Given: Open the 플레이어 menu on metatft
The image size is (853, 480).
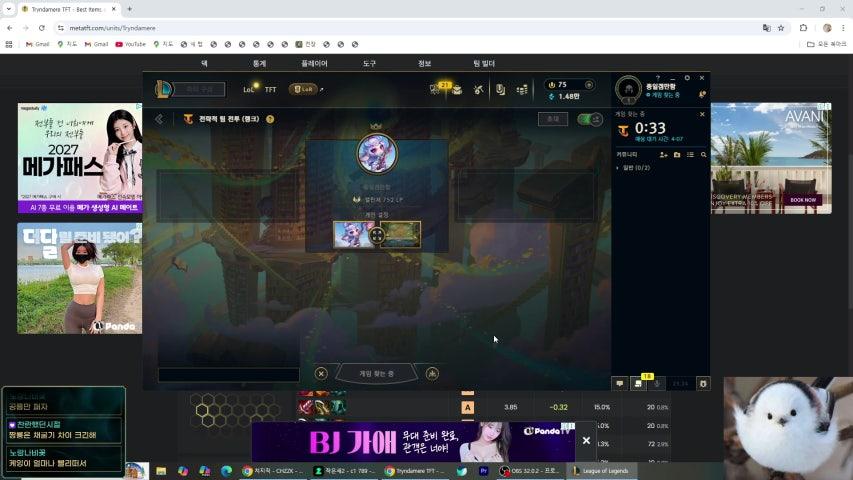Looking at the screenshot, I should click(x=314, y=64).
